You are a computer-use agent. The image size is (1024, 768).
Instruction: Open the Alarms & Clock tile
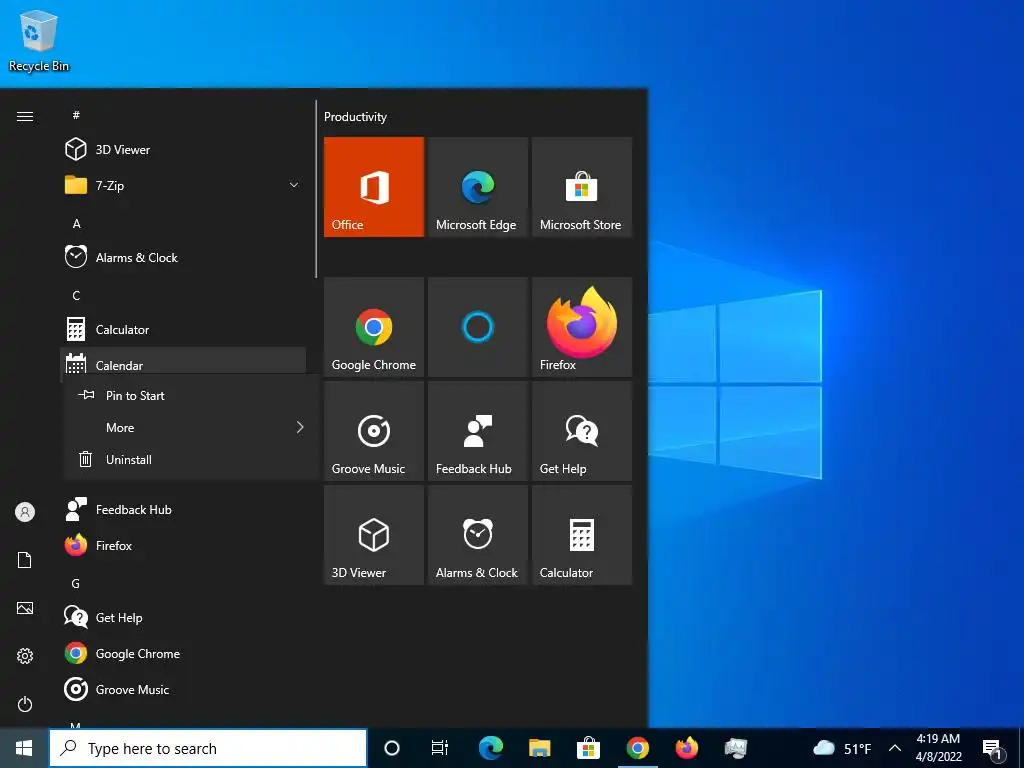pyautogui.click(x=477, y=535)
